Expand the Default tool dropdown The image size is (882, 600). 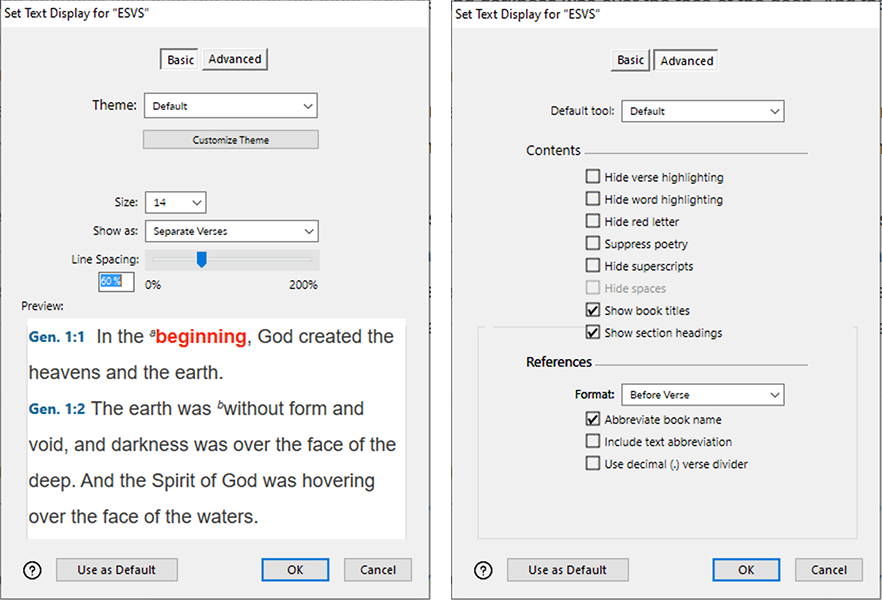(702, 111)
